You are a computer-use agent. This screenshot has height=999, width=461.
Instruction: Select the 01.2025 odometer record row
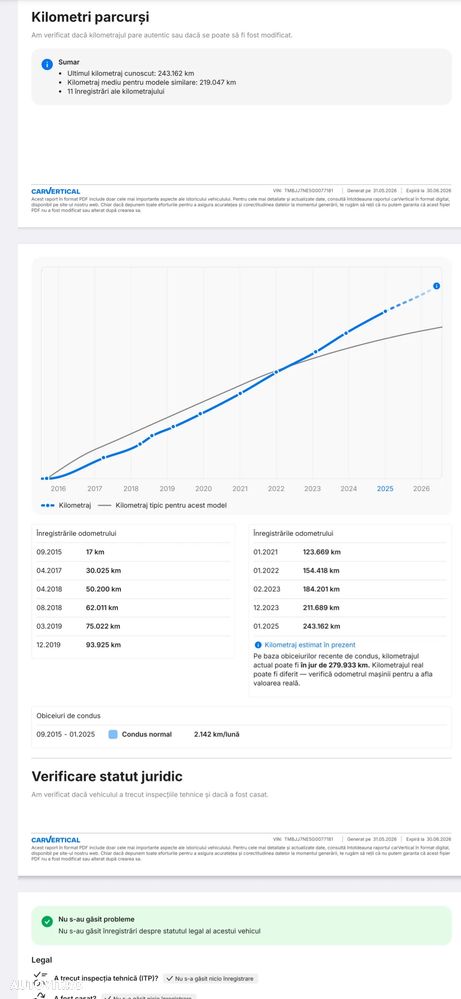tap(350, 626)
